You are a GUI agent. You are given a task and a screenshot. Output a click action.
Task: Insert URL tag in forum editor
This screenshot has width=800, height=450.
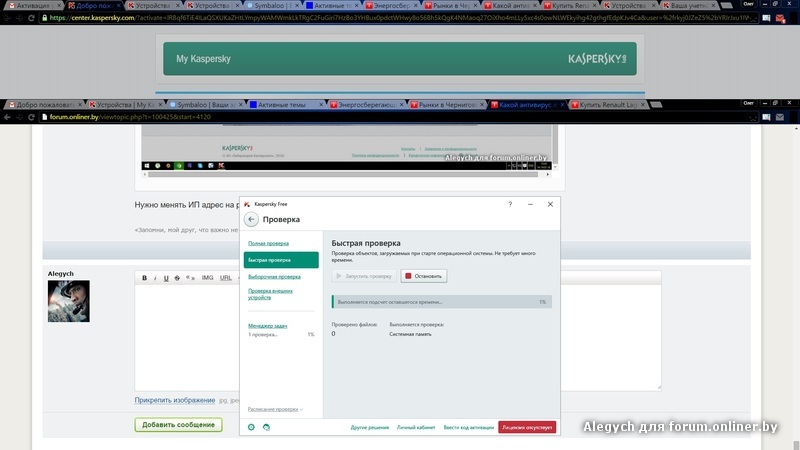coord(226,278)
